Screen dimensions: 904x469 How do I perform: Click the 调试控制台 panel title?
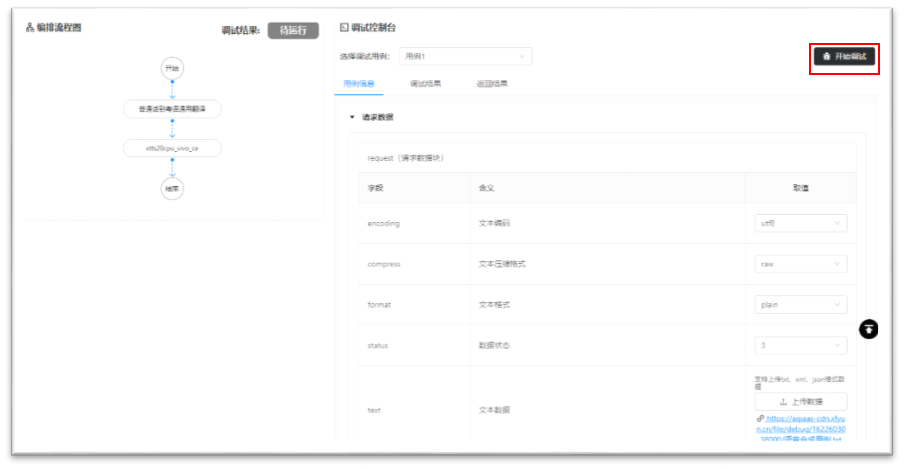tap(373, 27)
